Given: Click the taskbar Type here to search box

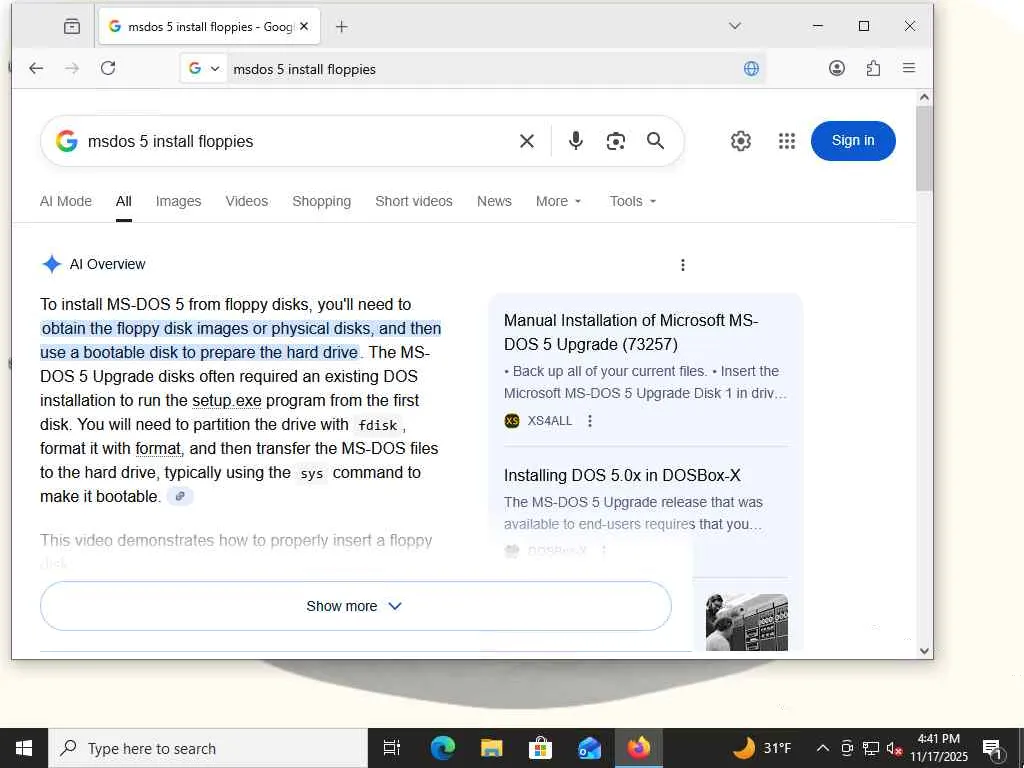Looking at the screenshot, I should pos(208,748).
